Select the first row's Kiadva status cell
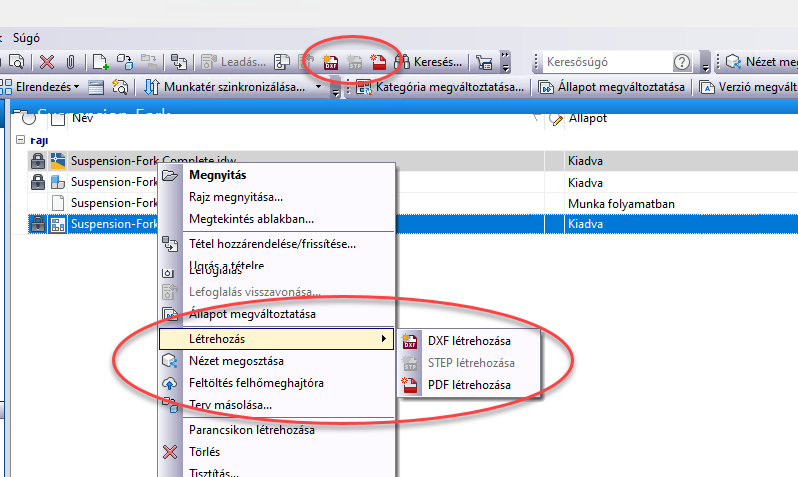 pos(585,161)
